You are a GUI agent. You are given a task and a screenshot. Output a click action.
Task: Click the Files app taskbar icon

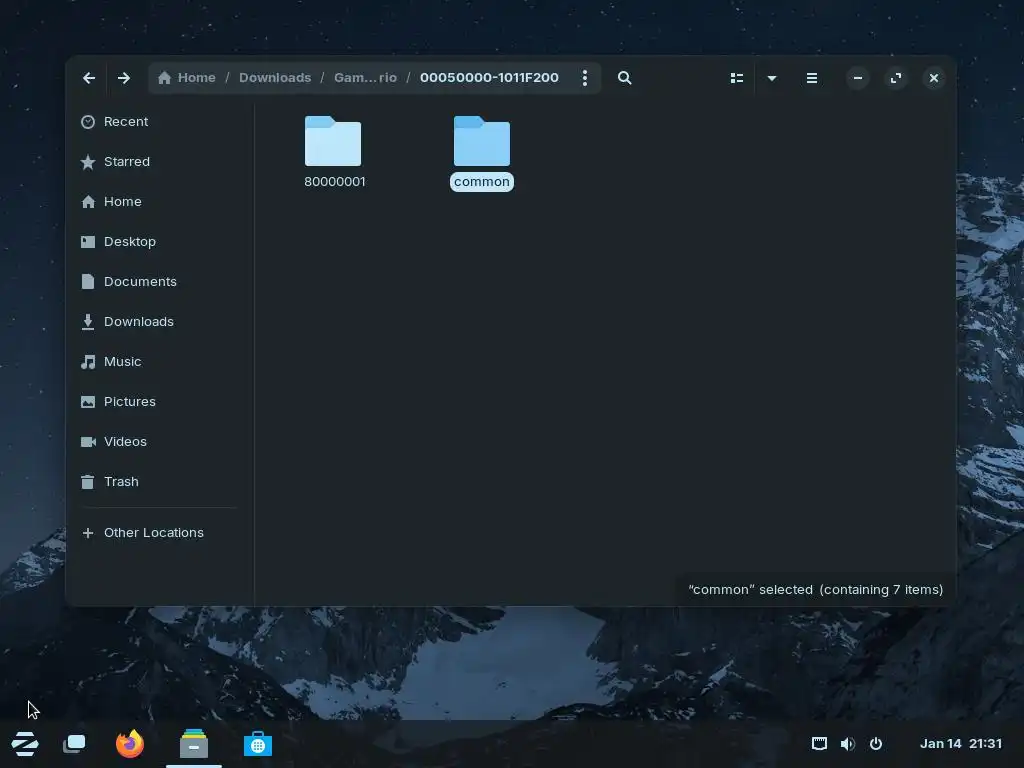click(194, 744)
